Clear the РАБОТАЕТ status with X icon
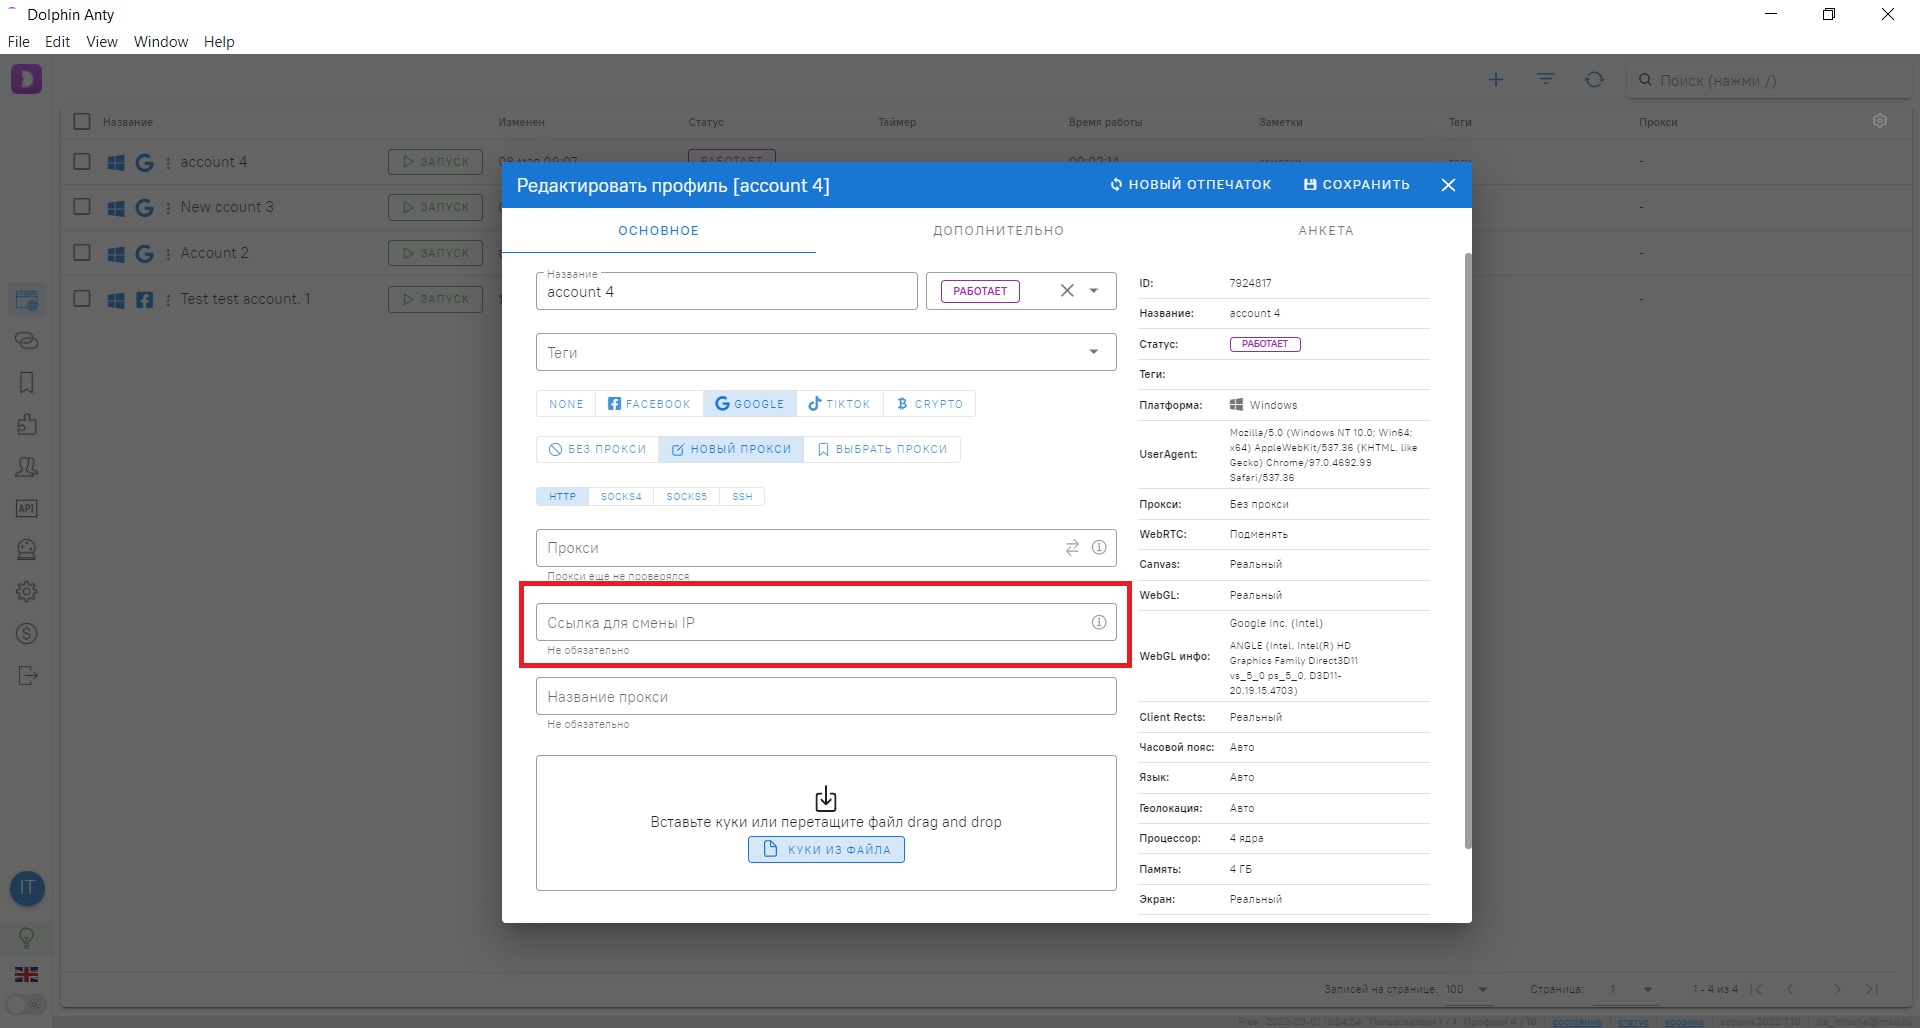Image resolution: width=1920 pixels, height=1028 pixels. 1067,291
